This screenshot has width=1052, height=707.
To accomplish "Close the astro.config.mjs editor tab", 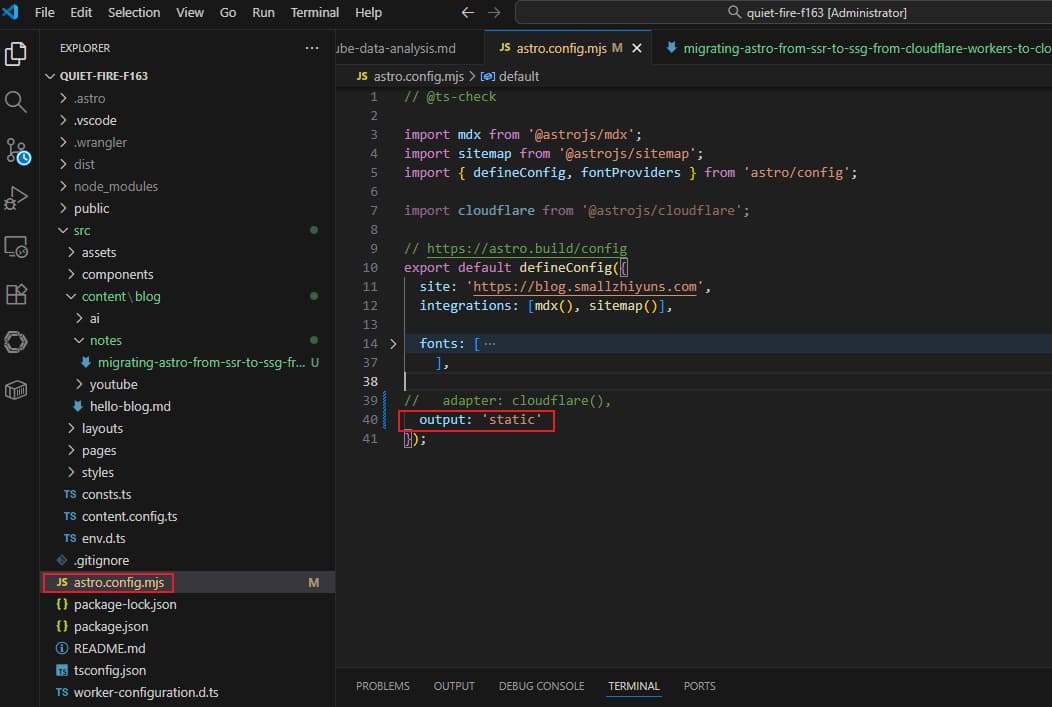I will tap(637, 48).
